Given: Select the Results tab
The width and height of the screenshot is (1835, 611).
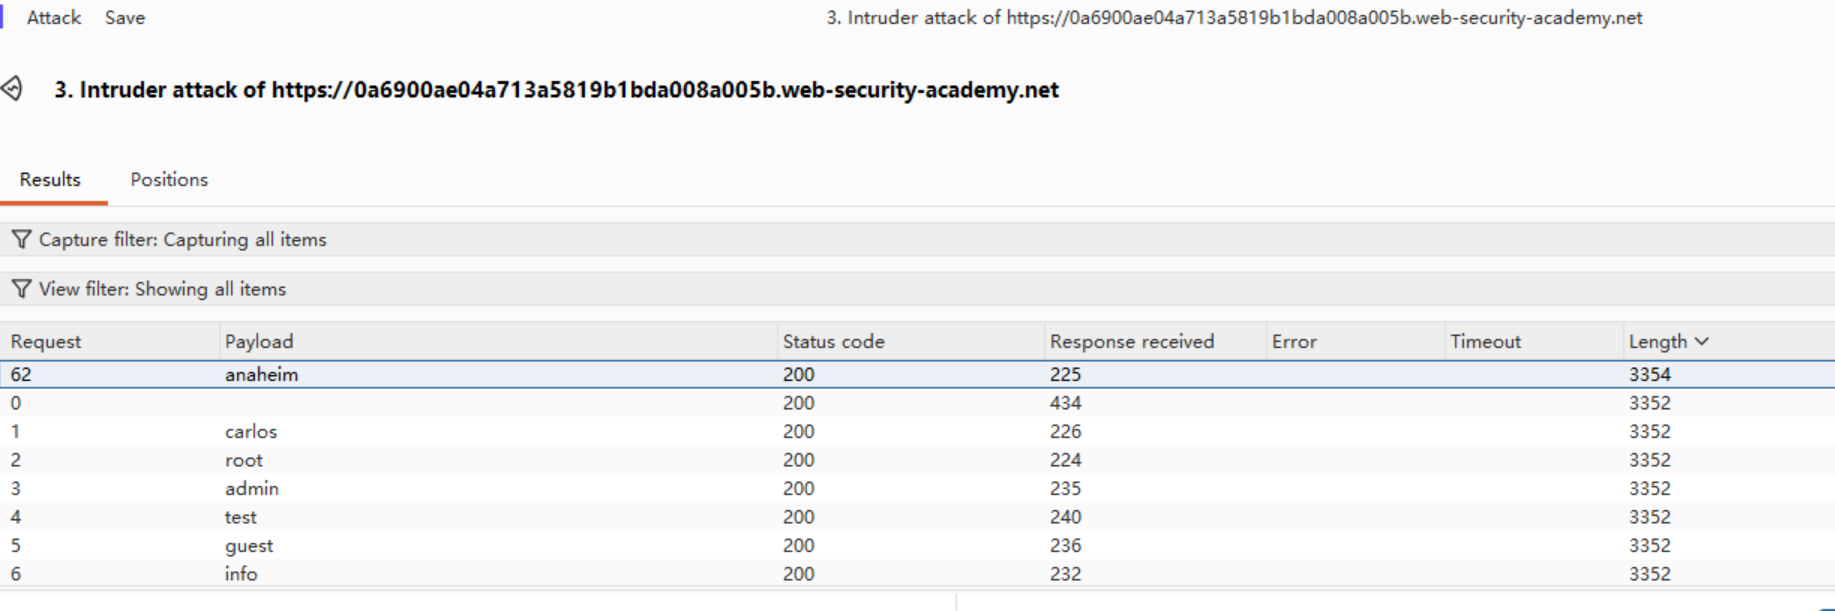Looking at the screenshot, I should click(50, 180).
